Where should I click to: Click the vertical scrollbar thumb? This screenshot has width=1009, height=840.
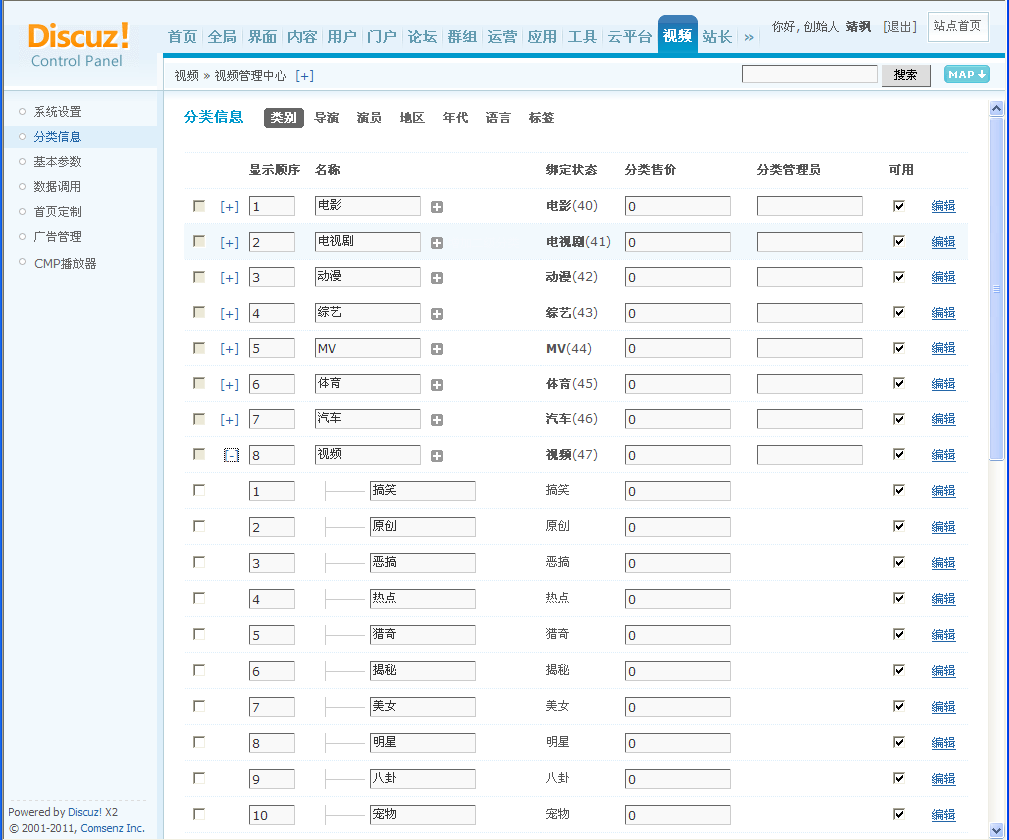[996, 290]
